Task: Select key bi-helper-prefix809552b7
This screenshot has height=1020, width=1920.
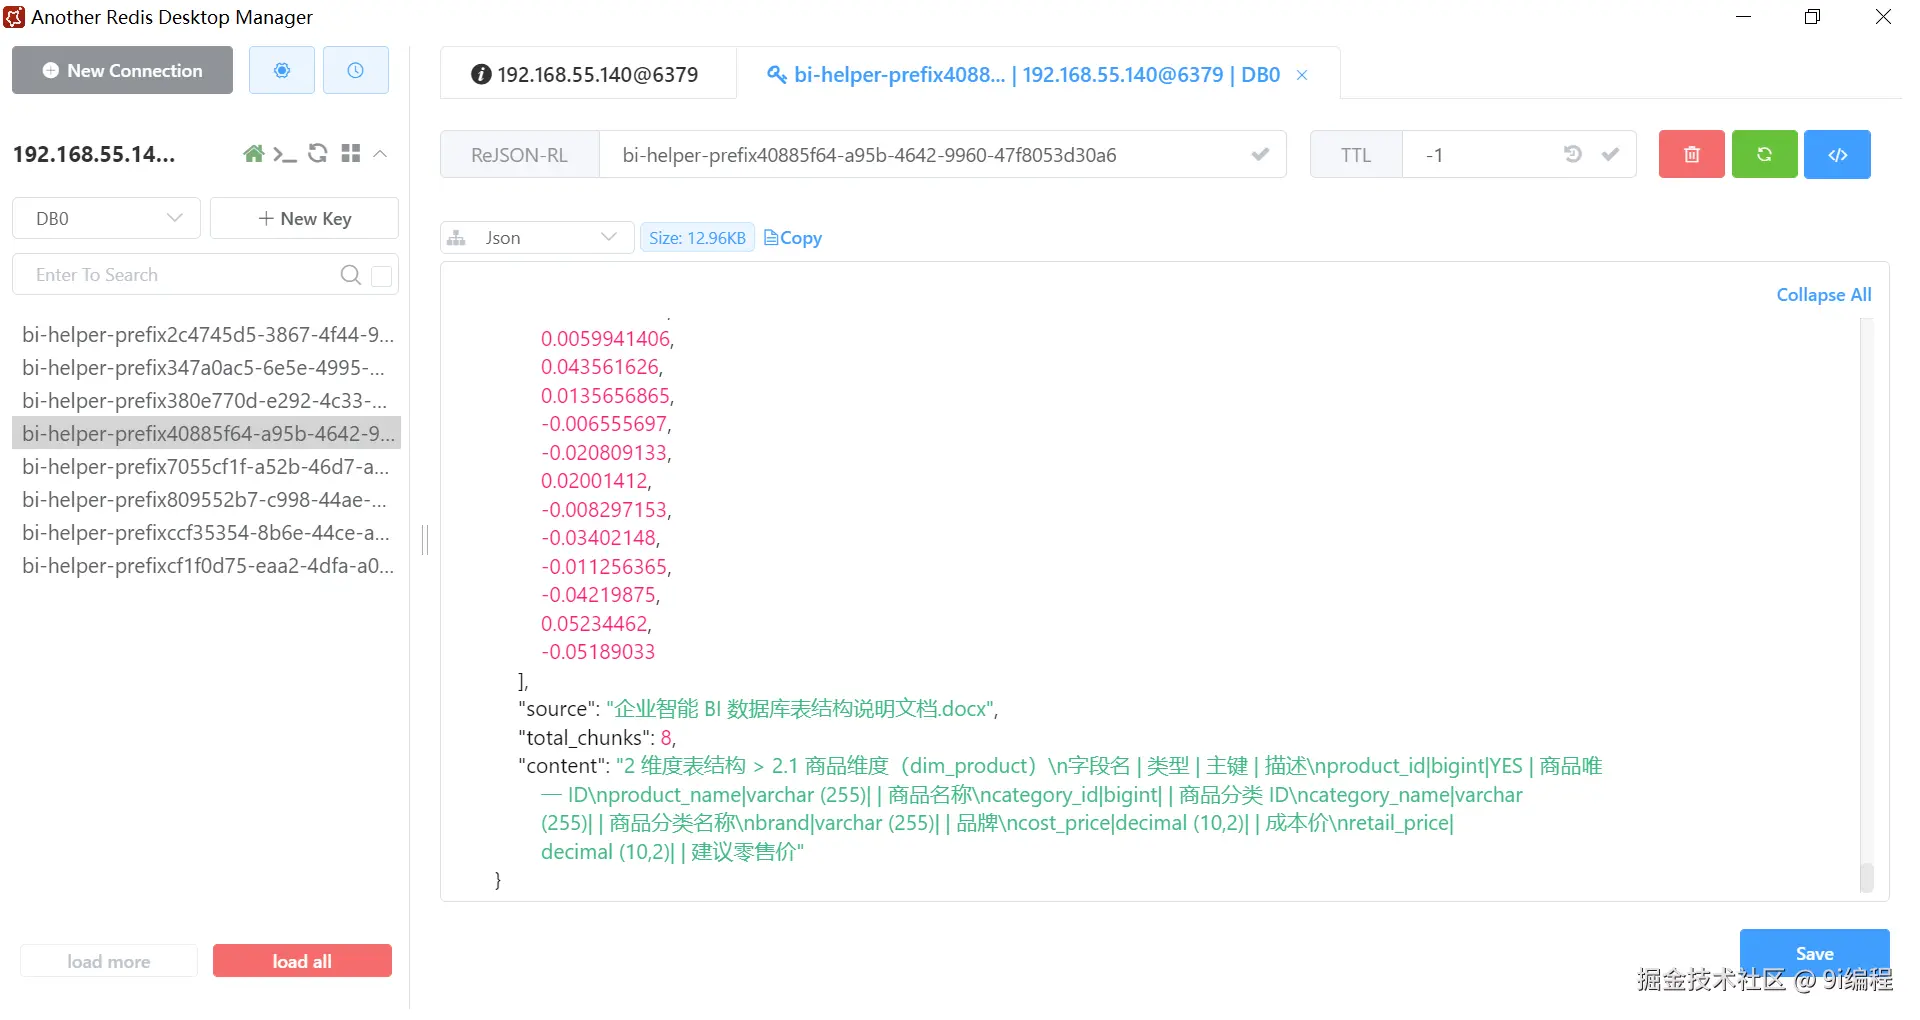Action: [208, 499]
